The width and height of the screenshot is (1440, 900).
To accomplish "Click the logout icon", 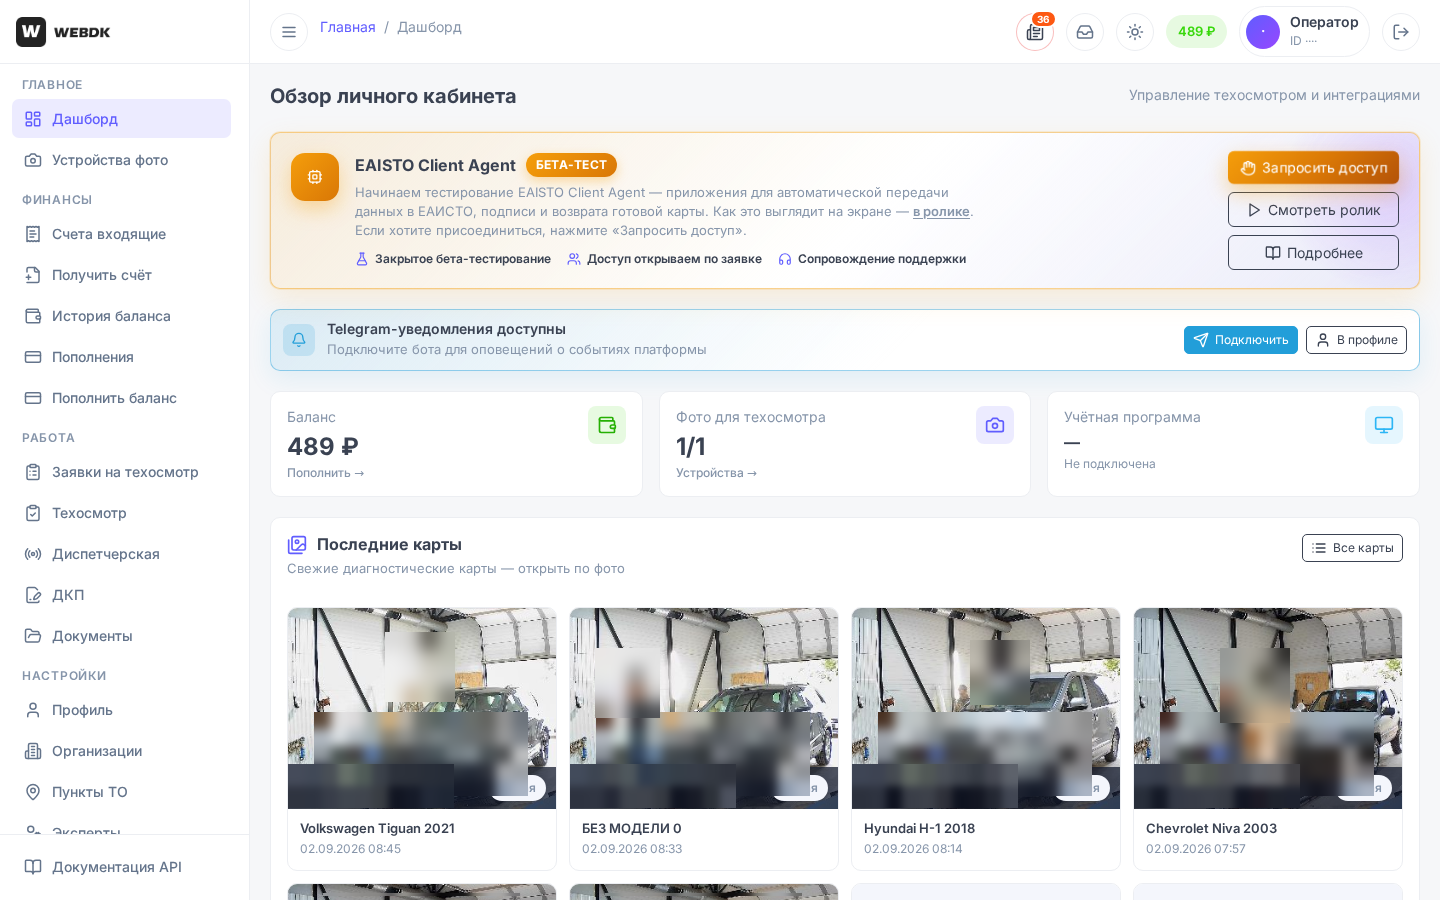I will click(x=1401, y=32).
